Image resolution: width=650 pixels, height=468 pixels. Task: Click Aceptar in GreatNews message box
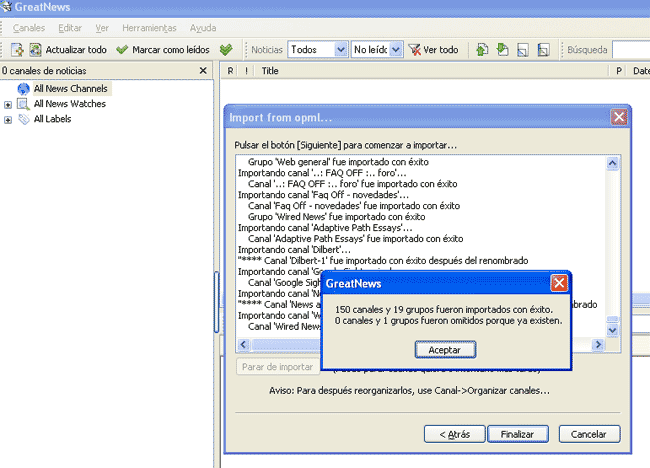[x=445, y=350]
